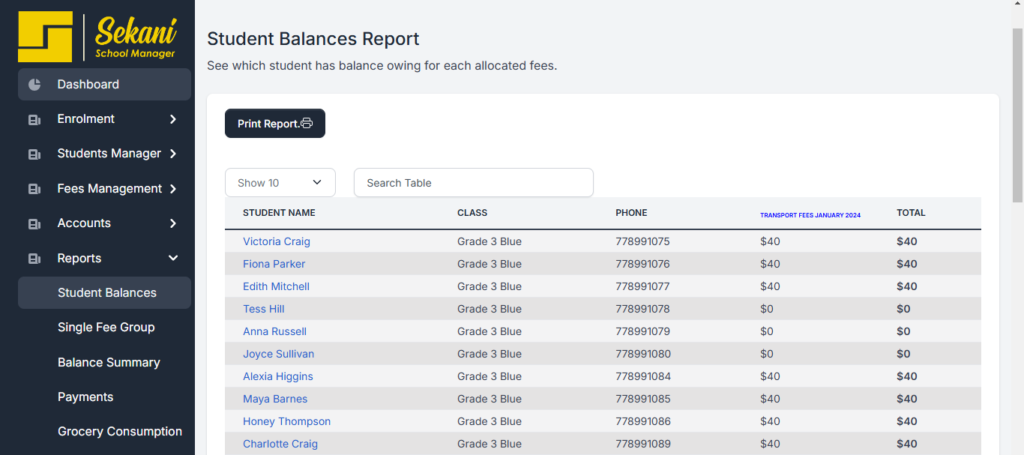Open Grocery Consumption report
Viewport: 1024px width, 455px height.
click(120, 432)
